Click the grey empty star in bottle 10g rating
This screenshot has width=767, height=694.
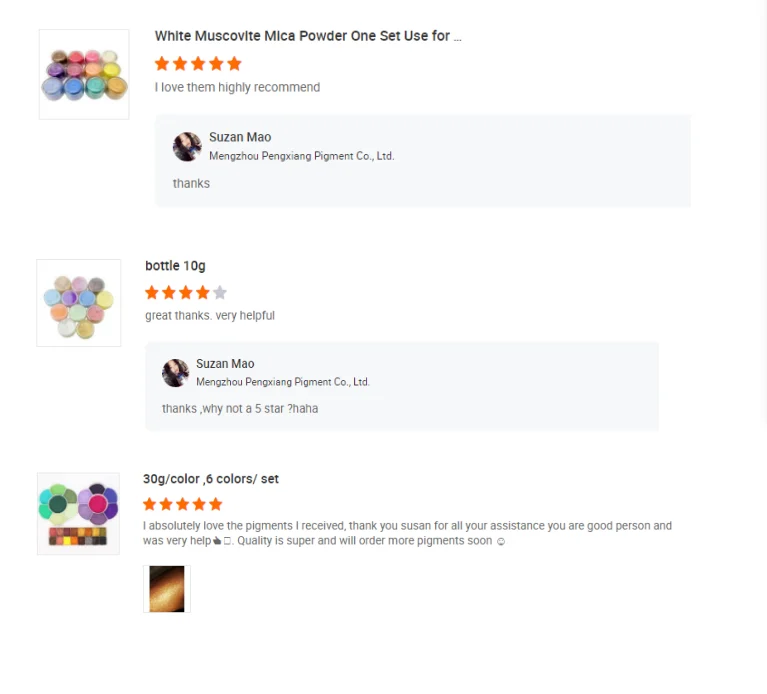(x=220, y=292)
